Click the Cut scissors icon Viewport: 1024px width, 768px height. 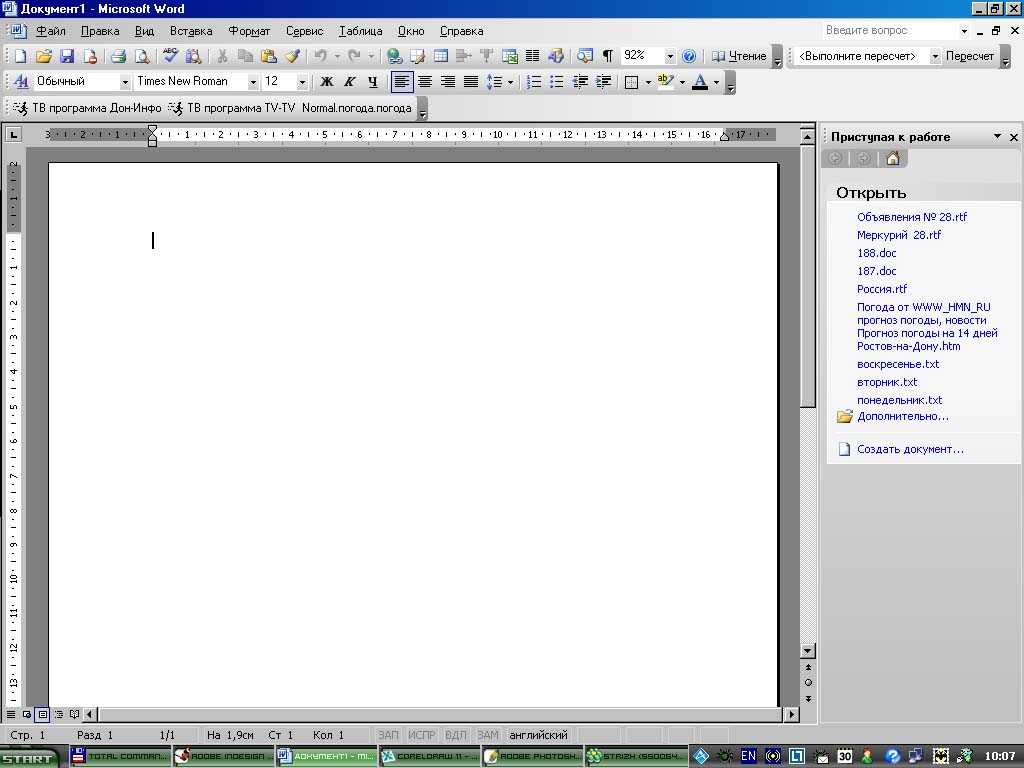tap(222, 56)
